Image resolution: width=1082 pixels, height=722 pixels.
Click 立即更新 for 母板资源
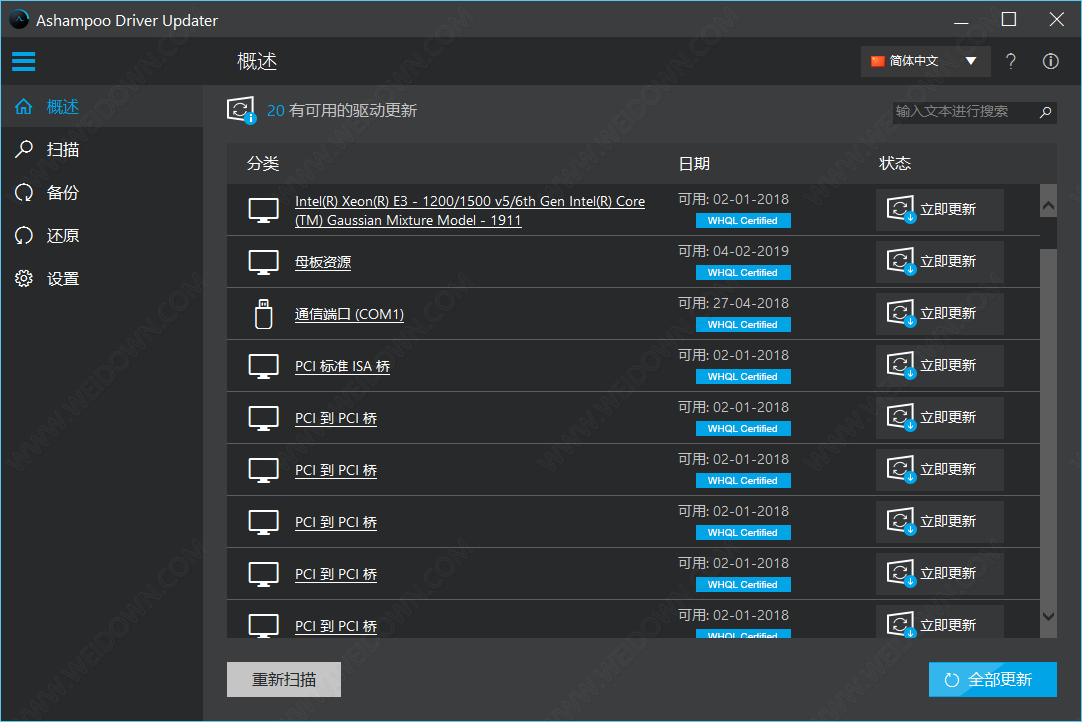939,262
